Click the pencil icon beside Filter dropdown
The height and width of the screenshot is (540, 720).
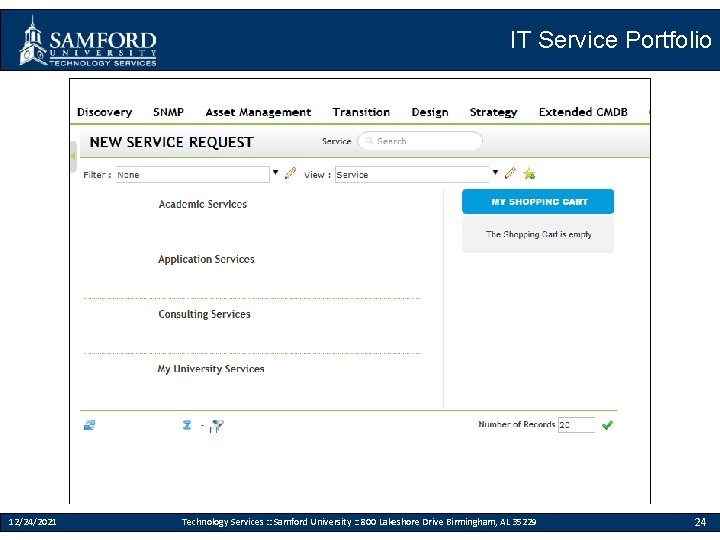coord(290,173)
